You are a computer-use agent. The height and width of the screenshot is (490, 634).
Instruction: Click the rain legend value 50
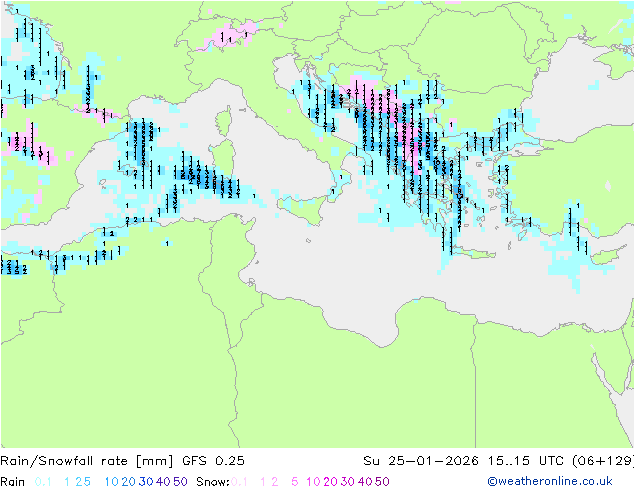point(180,482)
